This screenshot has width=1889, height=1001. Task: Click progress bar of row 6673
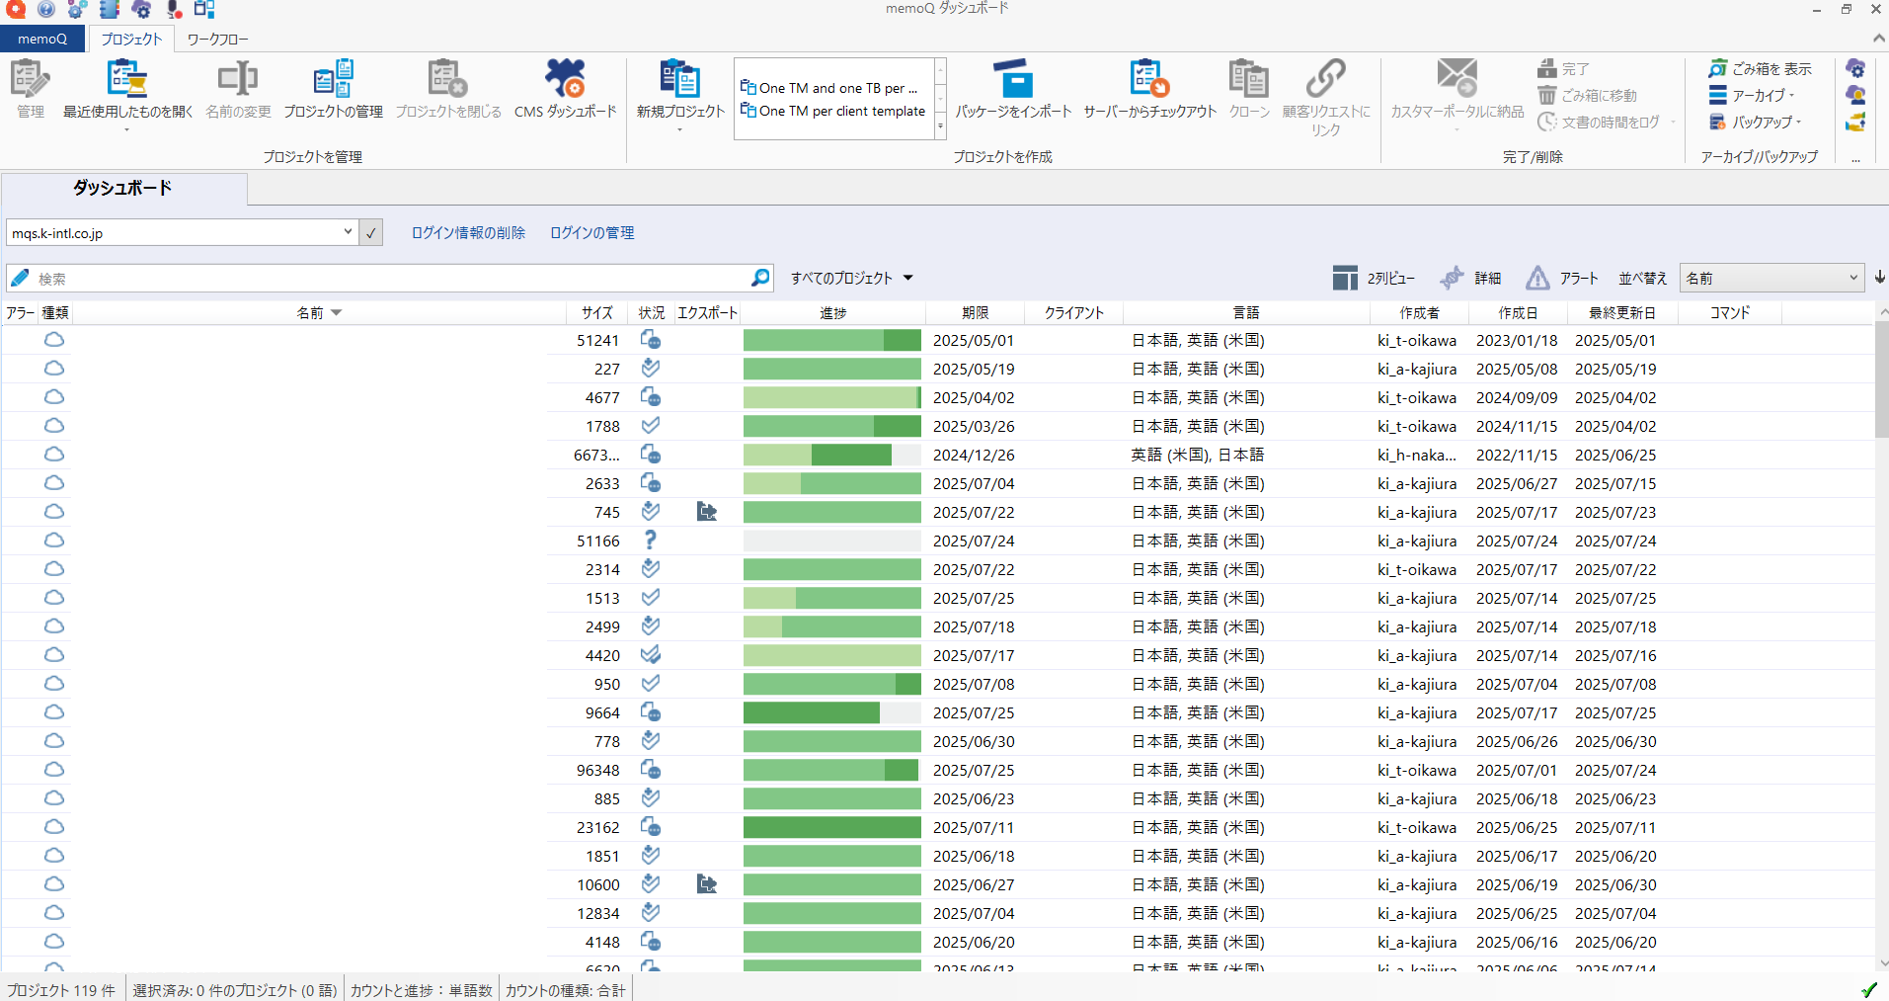[832, 455]
